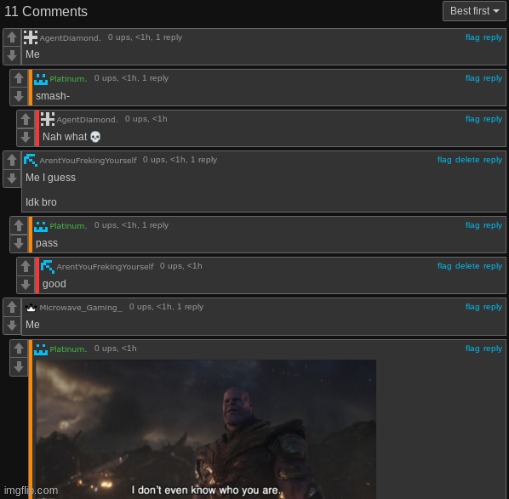
Task: Open Platinum's profile from the "smash-" comment
Action: pos(68,79)
